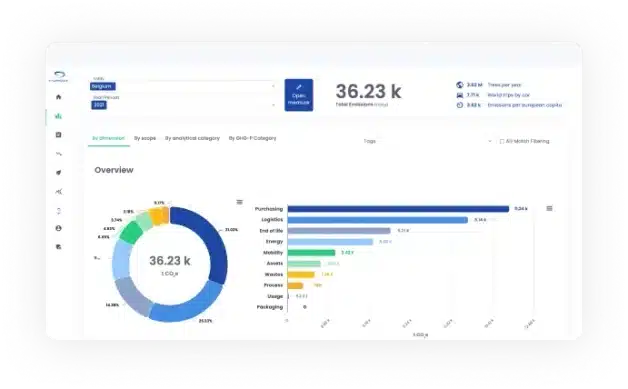This screenshot has width=628, height=389.
Task: Click the clock icon beside emissions per capita
Action: [x=460, y=105]
